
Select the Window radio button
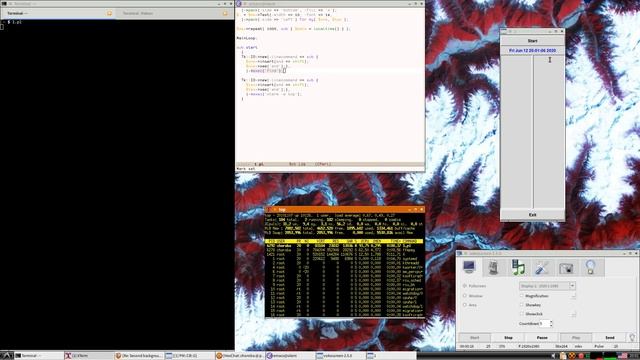pos(464,296)
